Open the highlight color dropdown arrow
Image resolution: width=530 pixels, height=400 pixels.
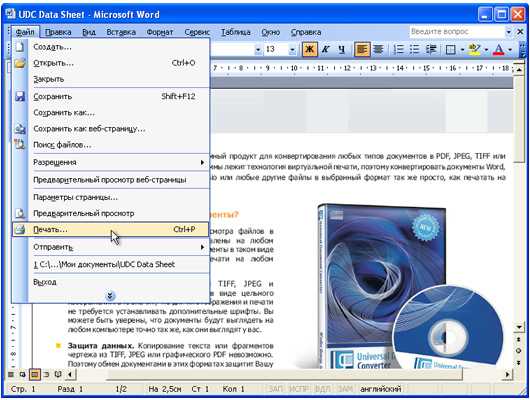tap(486, 50)
